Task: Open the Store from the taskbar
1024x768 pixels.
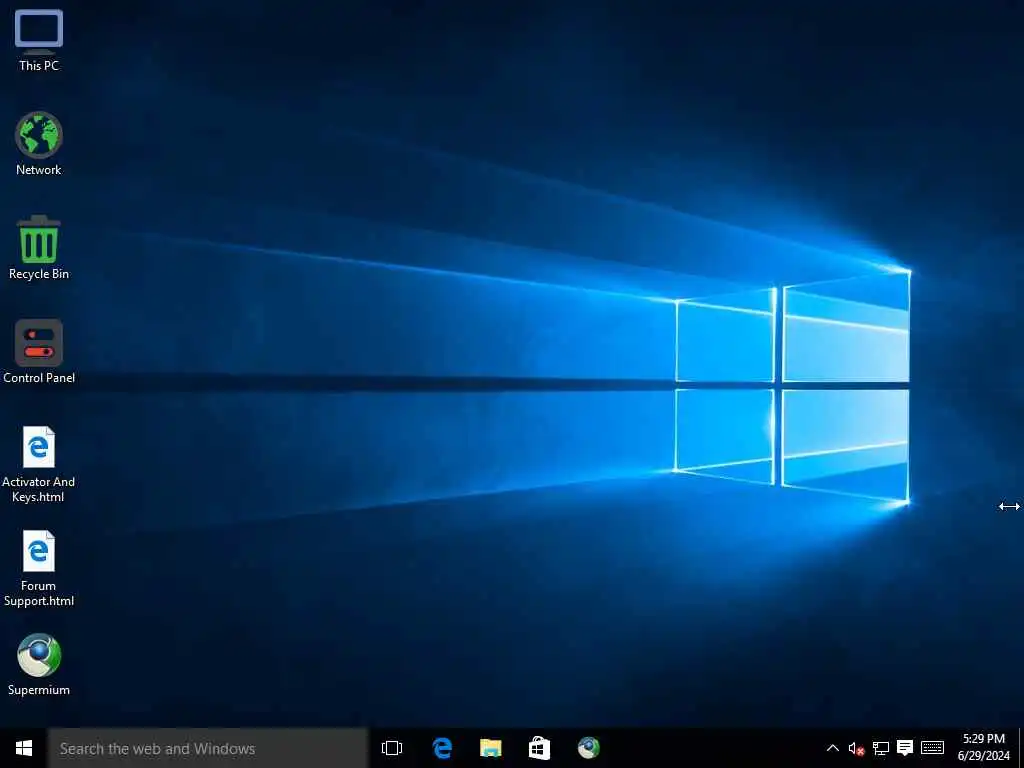Action: (x=539, y=748)
